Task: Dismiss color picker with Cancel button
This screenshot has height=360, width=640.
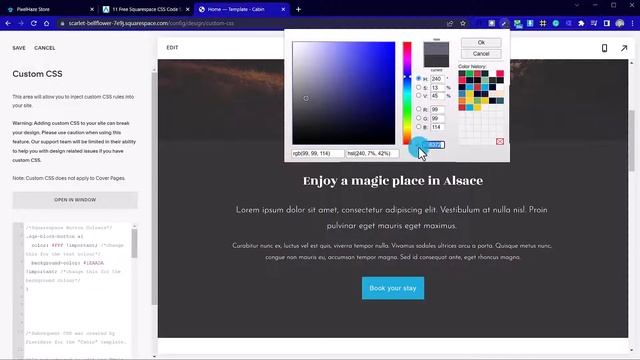Action: 481,54
